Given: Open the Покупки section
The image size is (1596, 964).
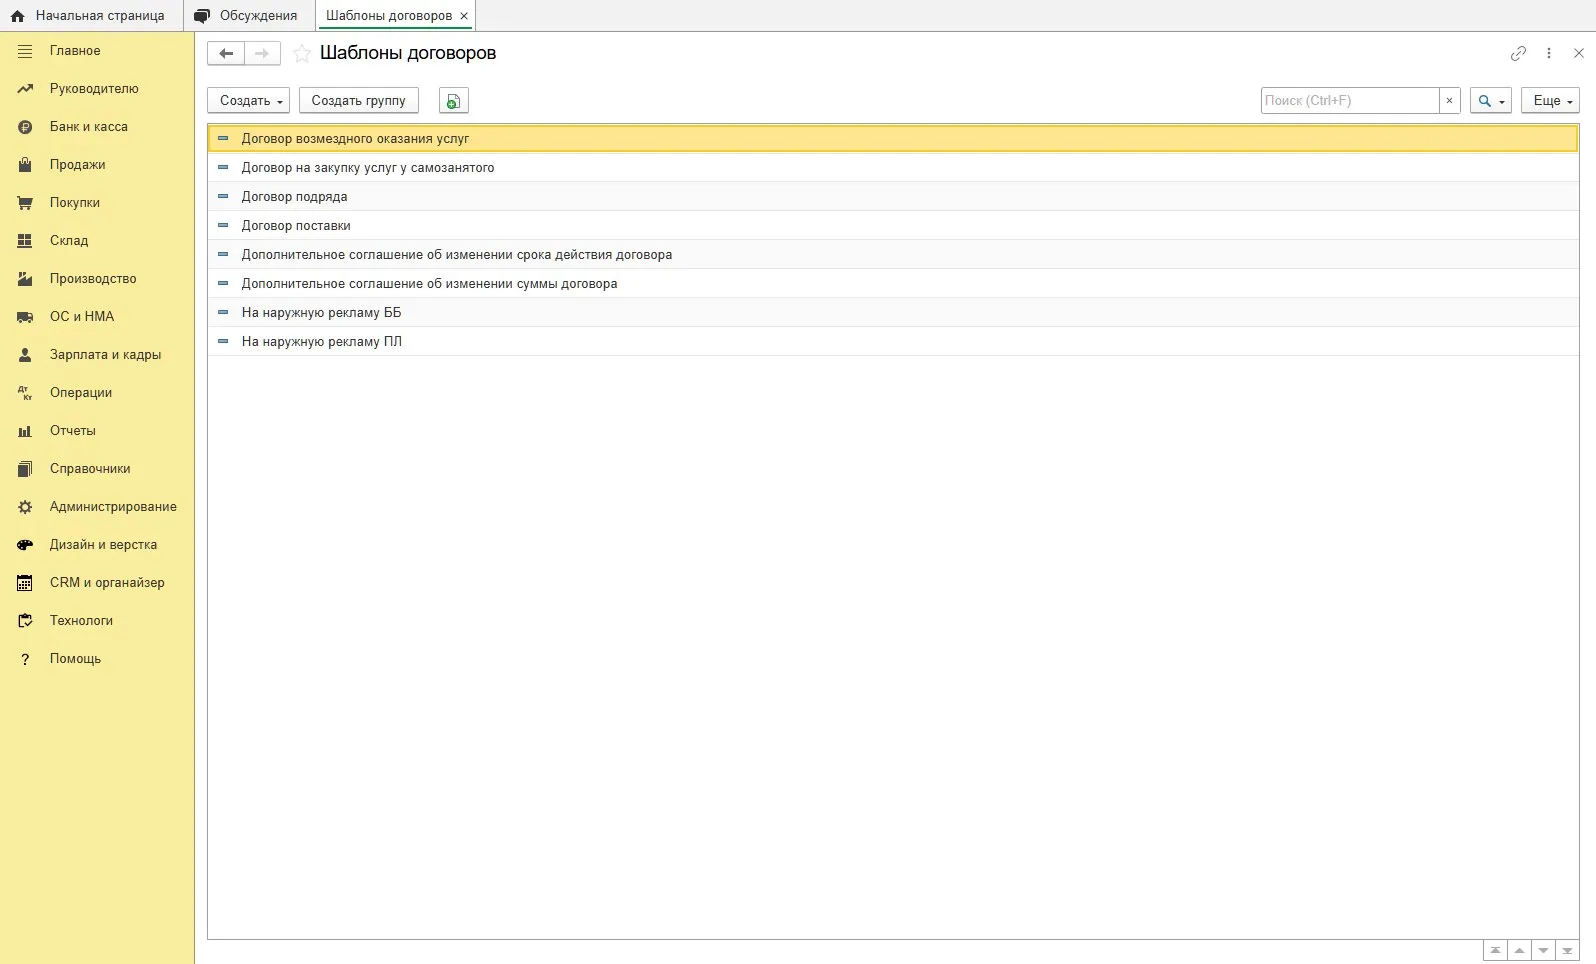Looking at the screenshot, I should click(x=97, y=203).
